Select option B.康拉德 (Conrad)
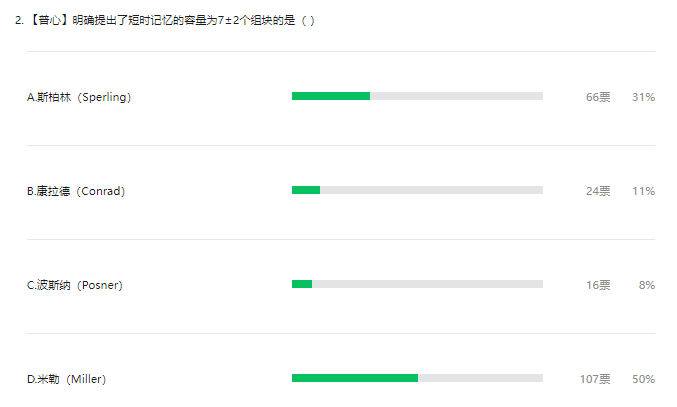This screenshot has width=677, height=407. (x=76, y=191)
